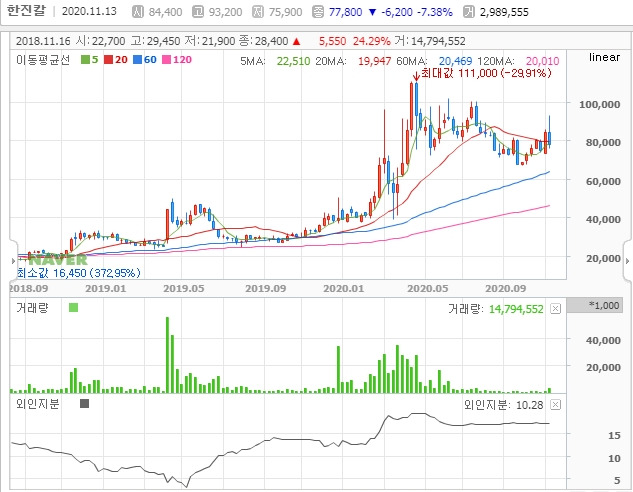Screen dimensions: 633x492
Task: Toggle the green 5-day moving average swatch
Action: [85, 60]
